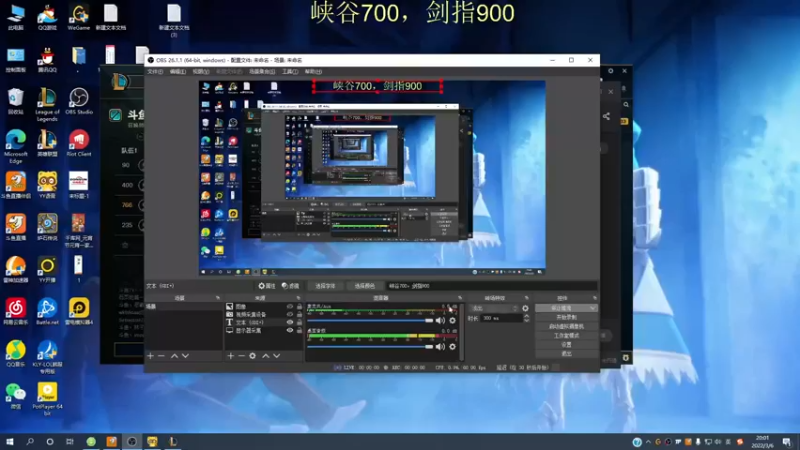This screenshot has height=450, width=800.
Task: Click the transition duration input field
Action: pyautogui.click(x=501, y=318)
